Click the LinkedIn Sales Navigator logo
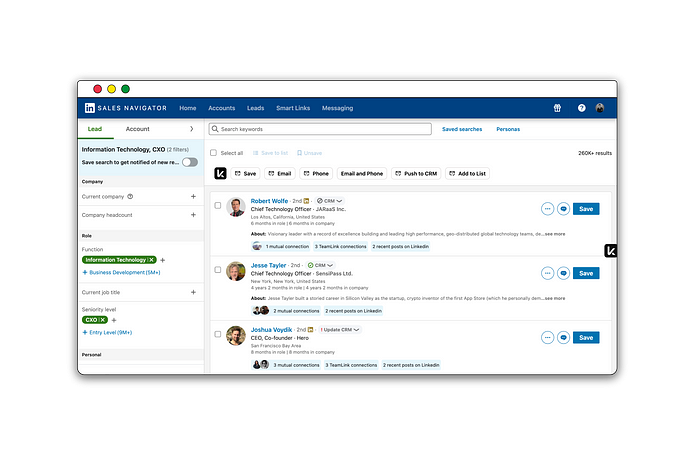 (125, 108)
